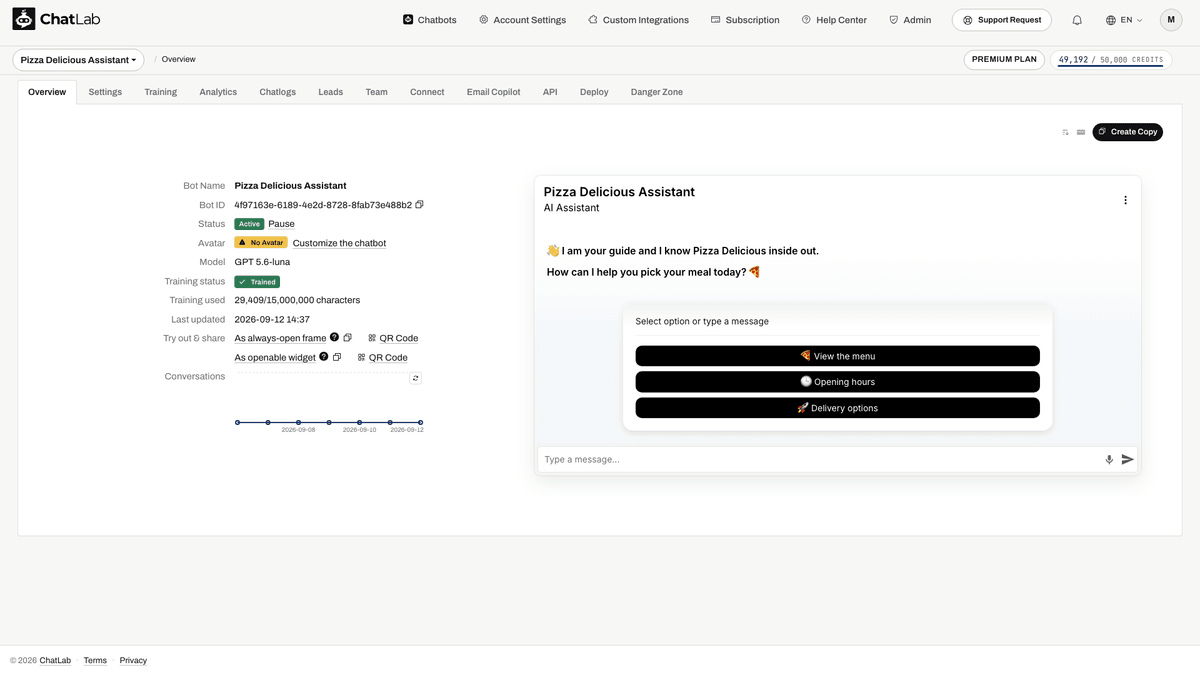The image size is (1200, 675).
Task: Click the PREMIUM PLAN badge
Action: tap(1005, 60)
